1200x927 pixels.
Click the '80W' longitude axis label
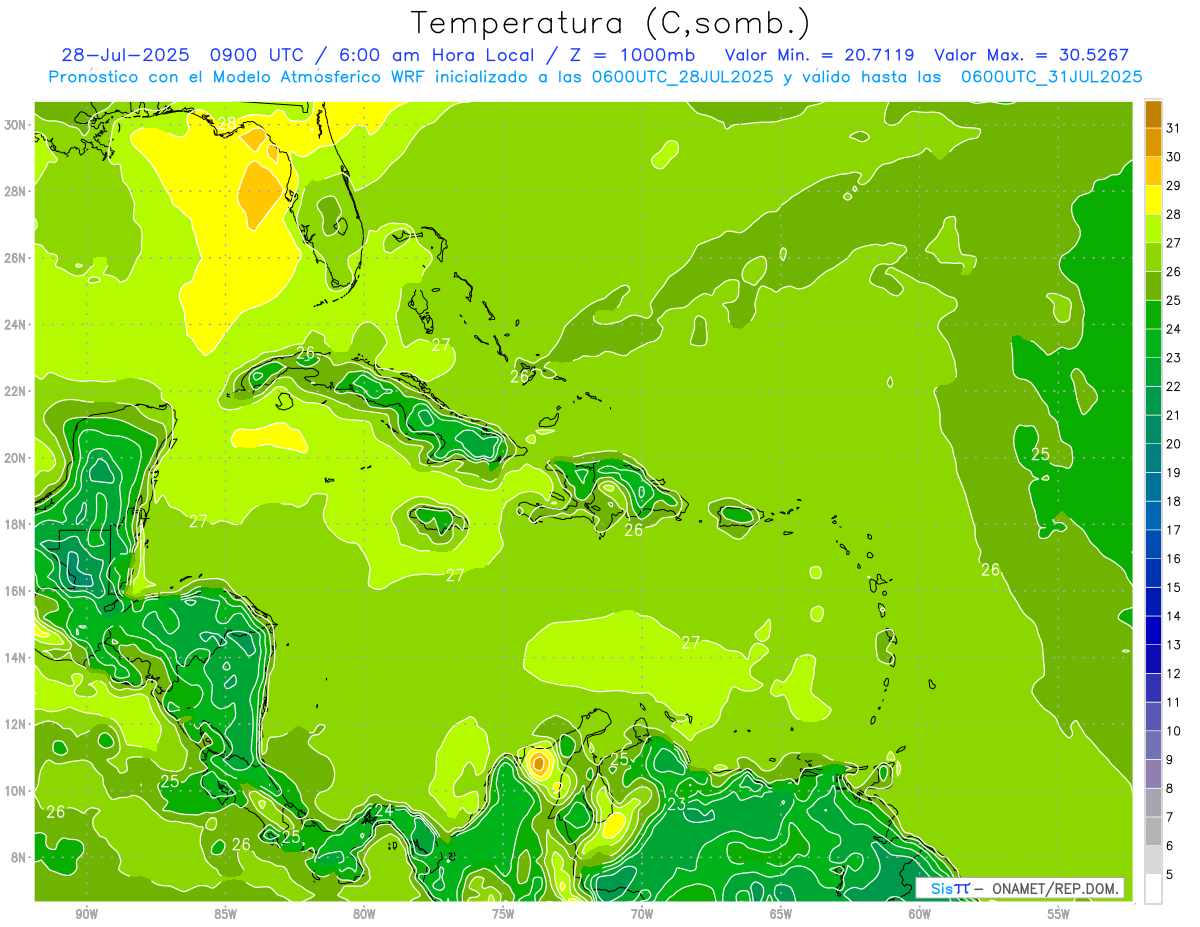(x=364, y=914)
